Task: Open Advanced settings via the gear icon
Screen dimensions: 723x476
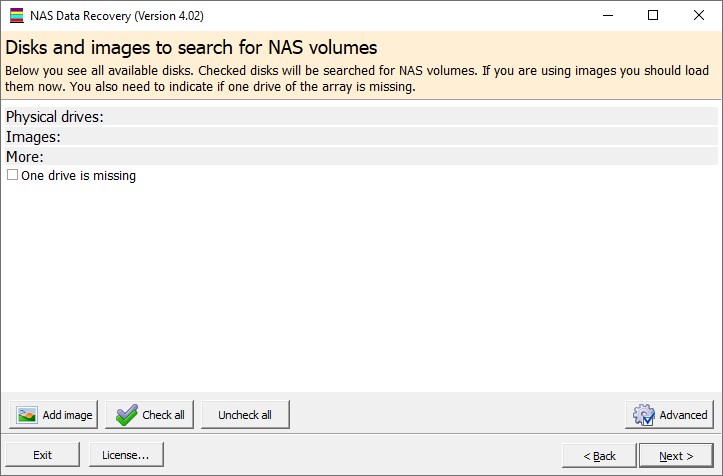Action: 644,415
